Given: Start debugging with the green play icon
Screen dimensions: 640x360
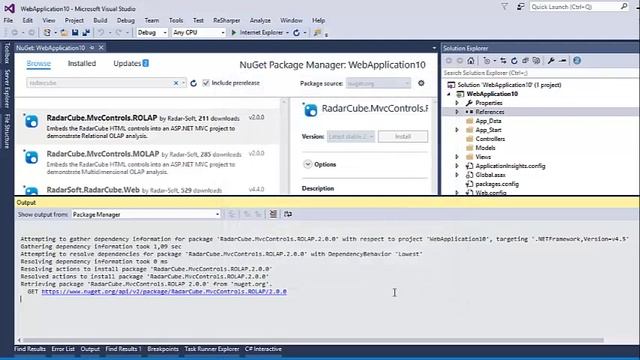Looking at the screenshot, I should pyautogui.click(x=234, y=32).
